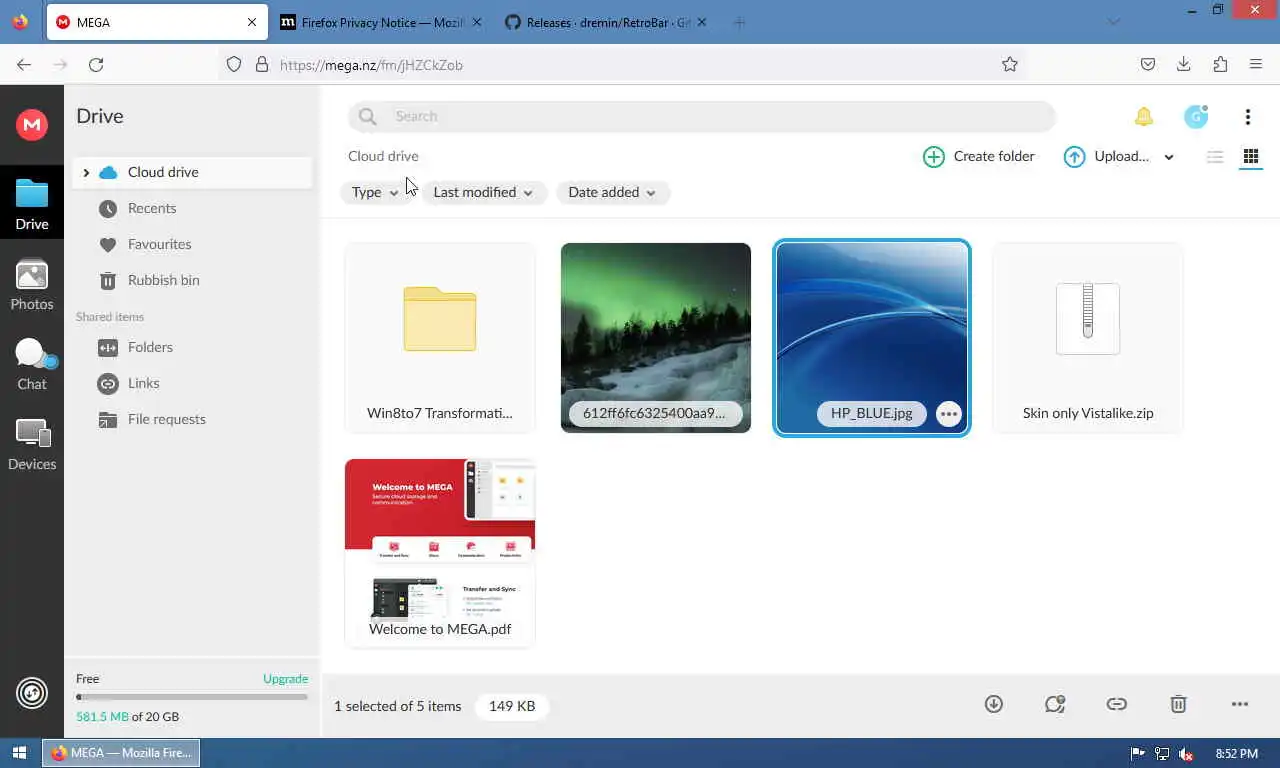Viewport: 1280px width, 768px height.
Task: Click tracking protection shield icon
Action: click(234, 65)
